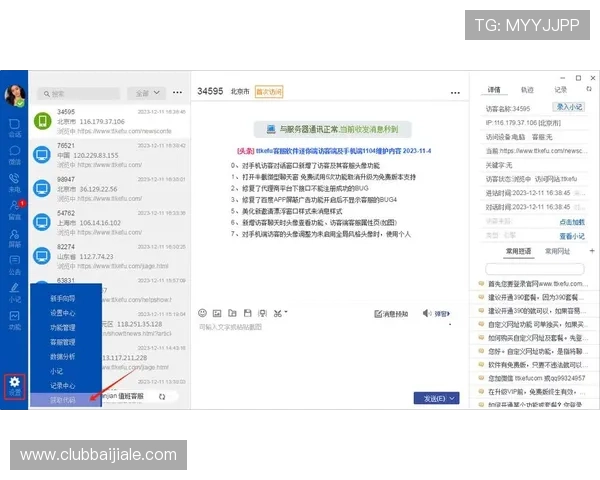Click the 弹窗 popup option
Screen dimensions: 600x480
[442, 314]
